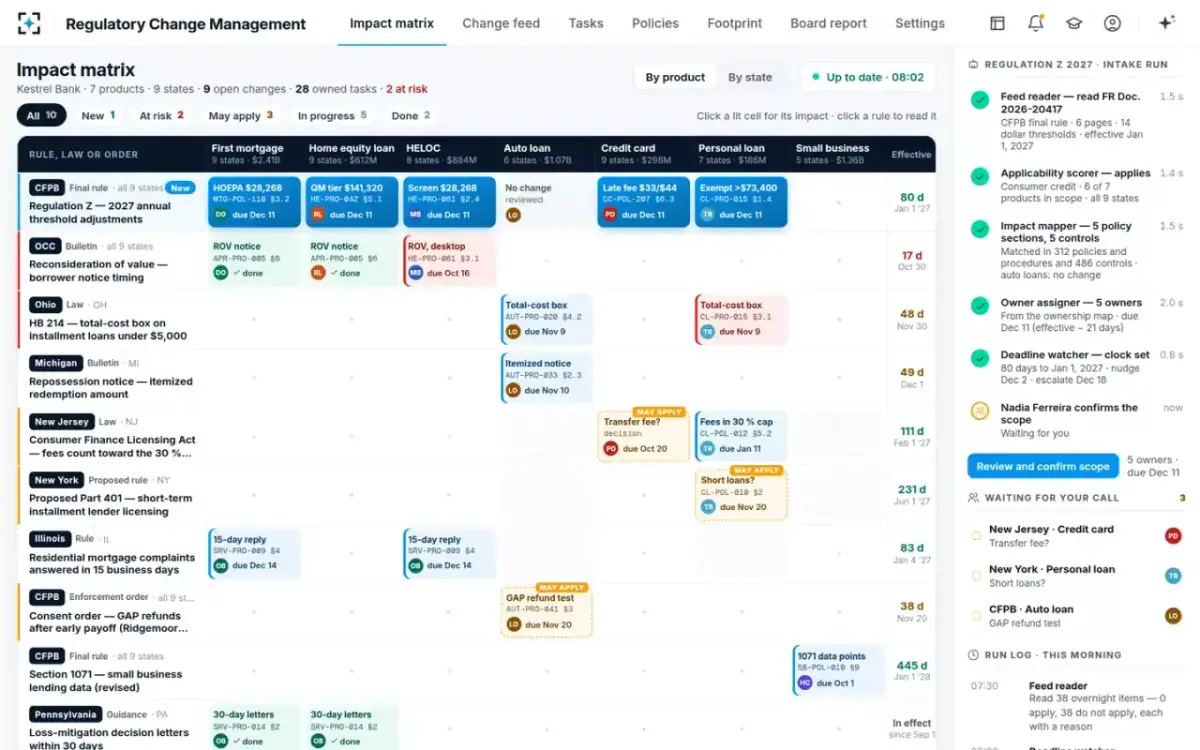Image resolution: width=1200 pixels, height=750 pixels.
Task: Open the Settings tab
Action: tap(920, 23)
